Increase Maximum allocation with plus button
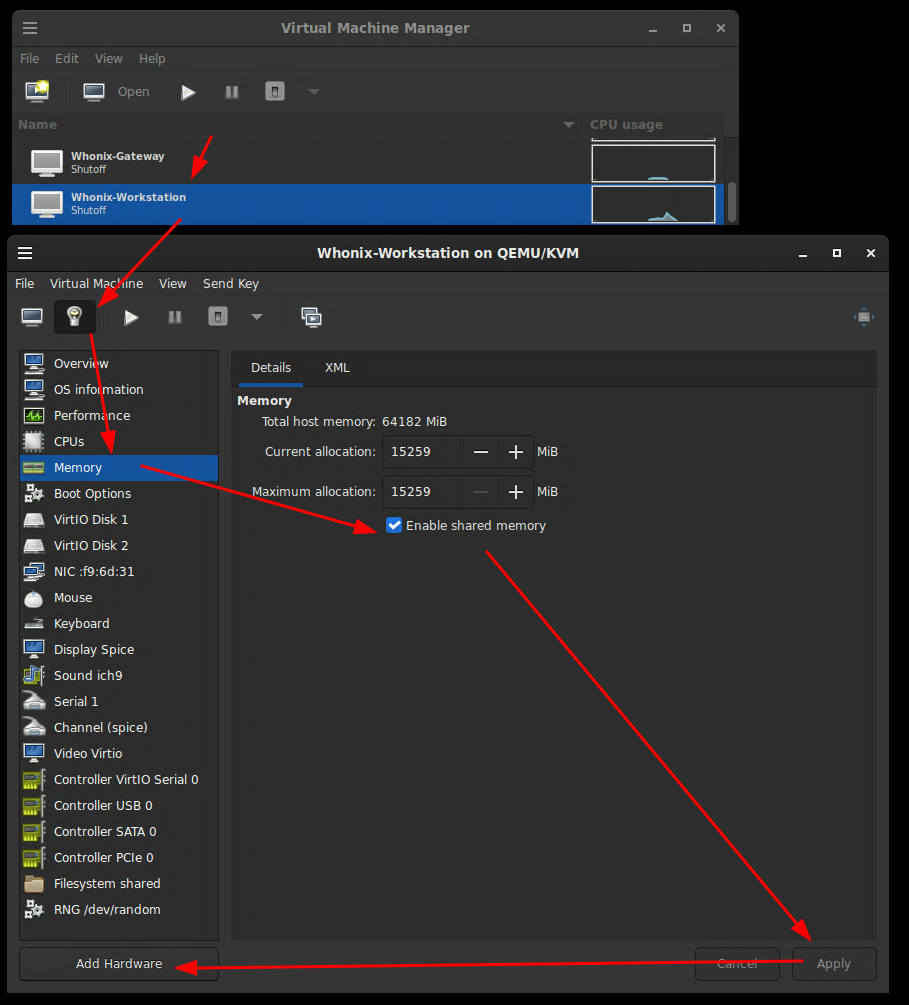Viewport: 909px width, 1005px height. click(515, 492)
